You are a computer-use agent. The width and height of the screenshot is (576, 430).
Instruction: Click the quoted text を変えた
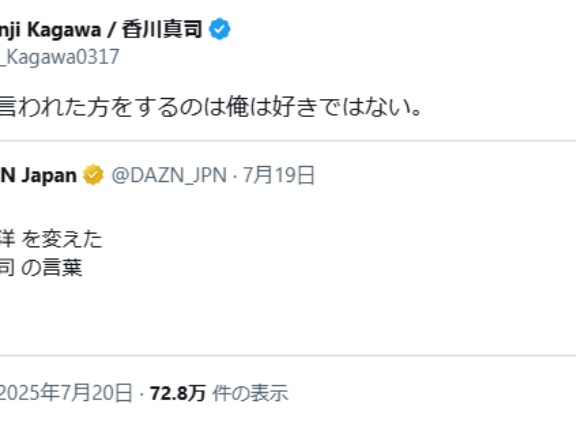point(62,239)
